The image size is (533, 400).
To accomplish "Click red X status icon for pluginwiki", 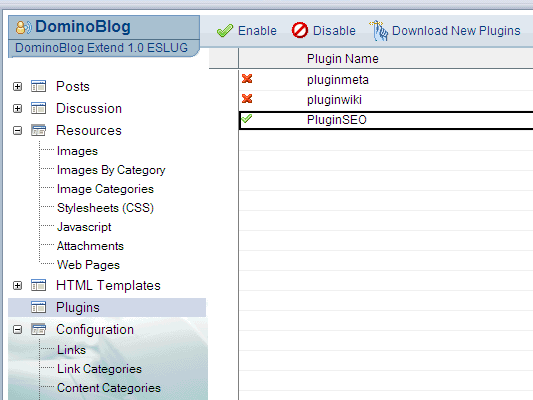I will [247, 99].
